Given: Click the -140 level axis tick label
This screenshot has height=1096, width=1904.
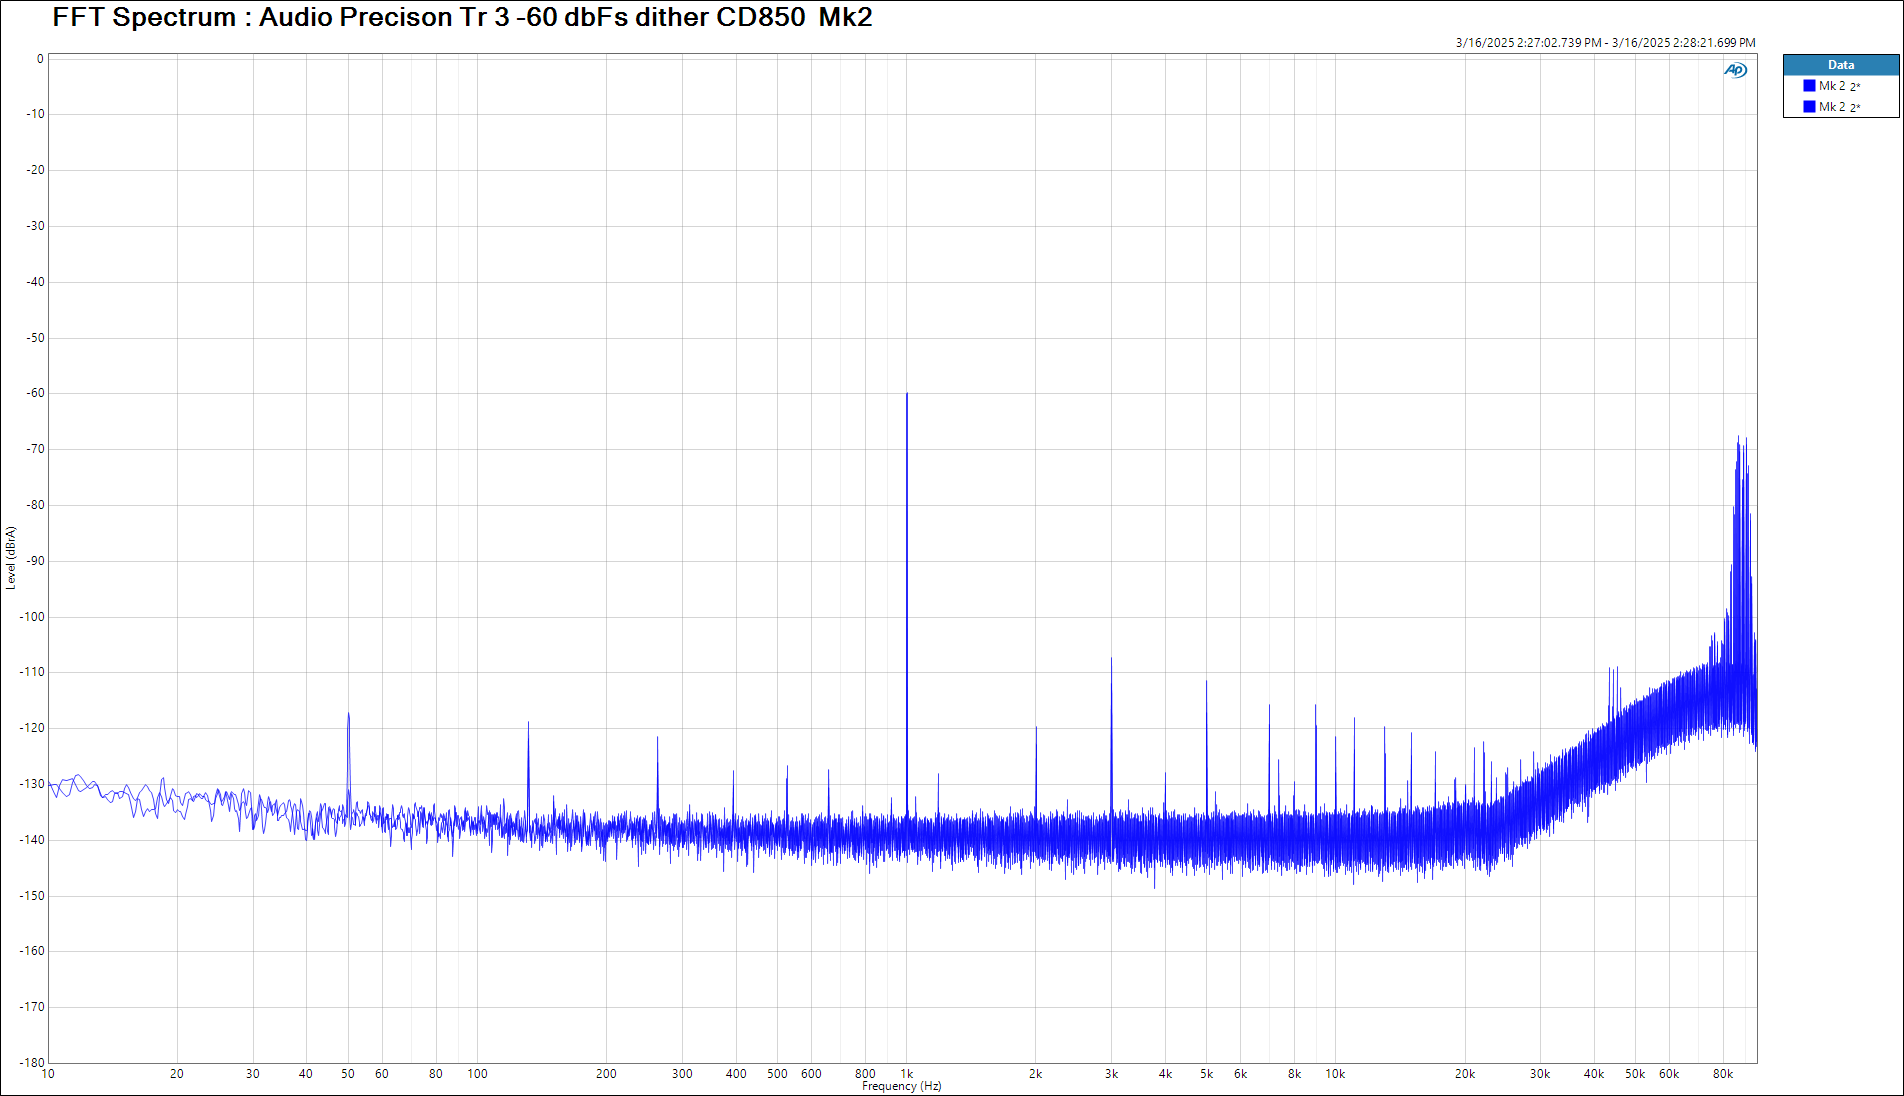Looking at the screenshot, I should (33, 840).
